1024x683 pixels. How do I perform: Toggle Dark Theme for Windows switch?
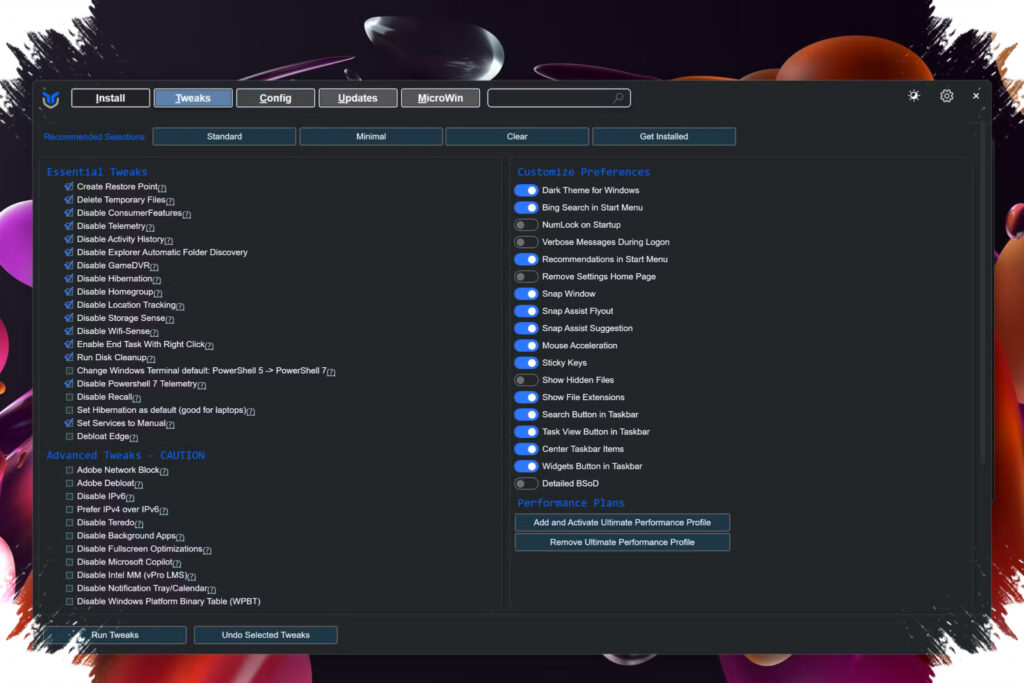pos(526,191)
